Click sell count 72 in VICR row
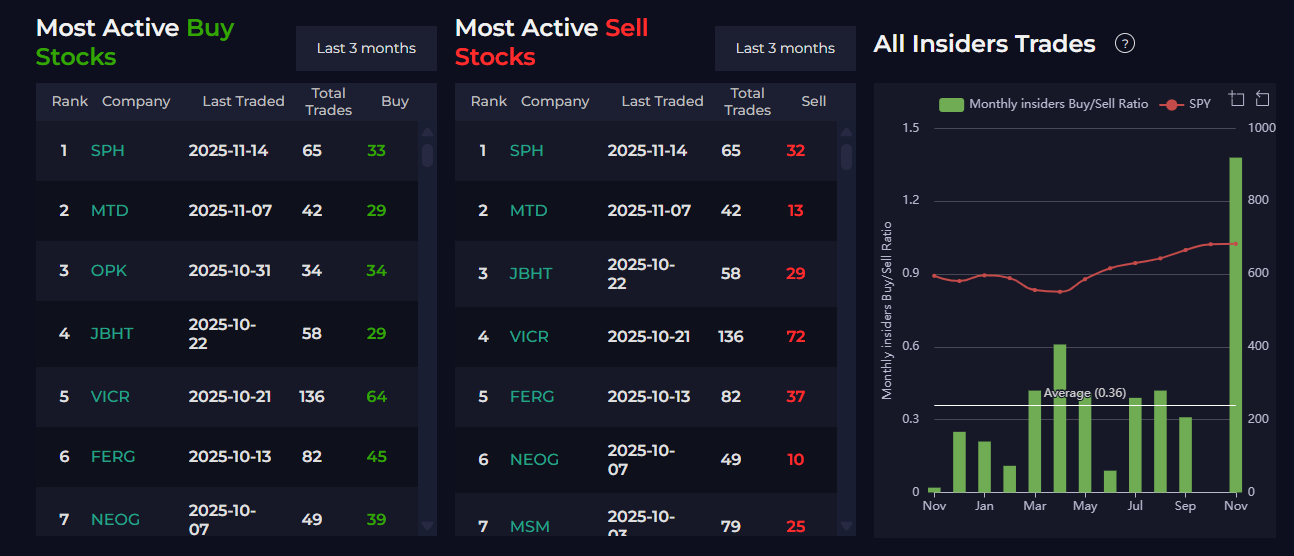This screenshot has width=1294, height=556. click(x=796, y=336)
